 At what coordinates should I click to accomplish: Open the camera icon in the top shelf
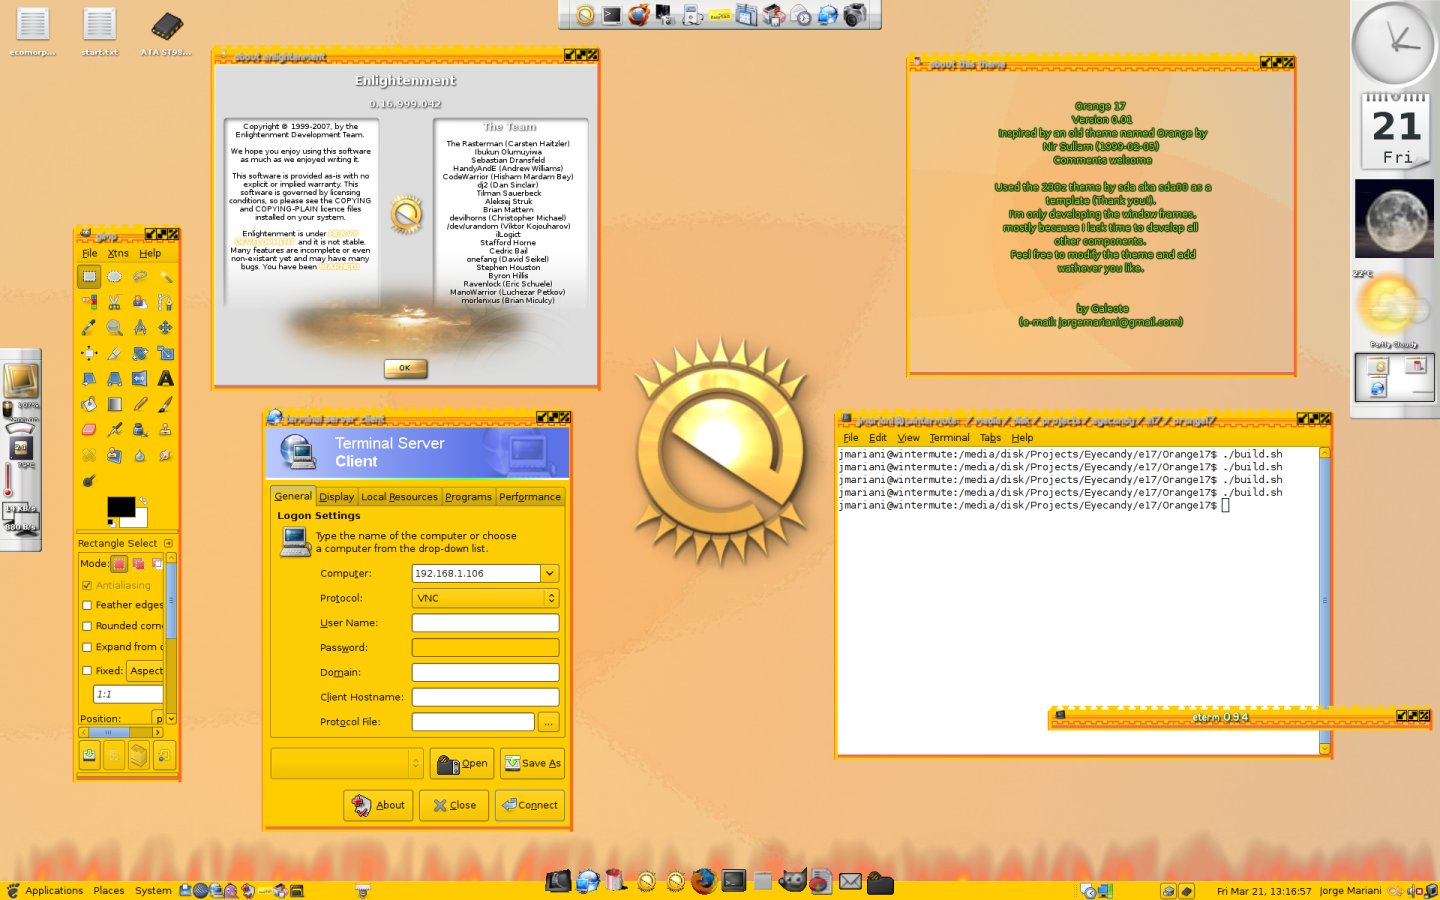click(855, 15)
